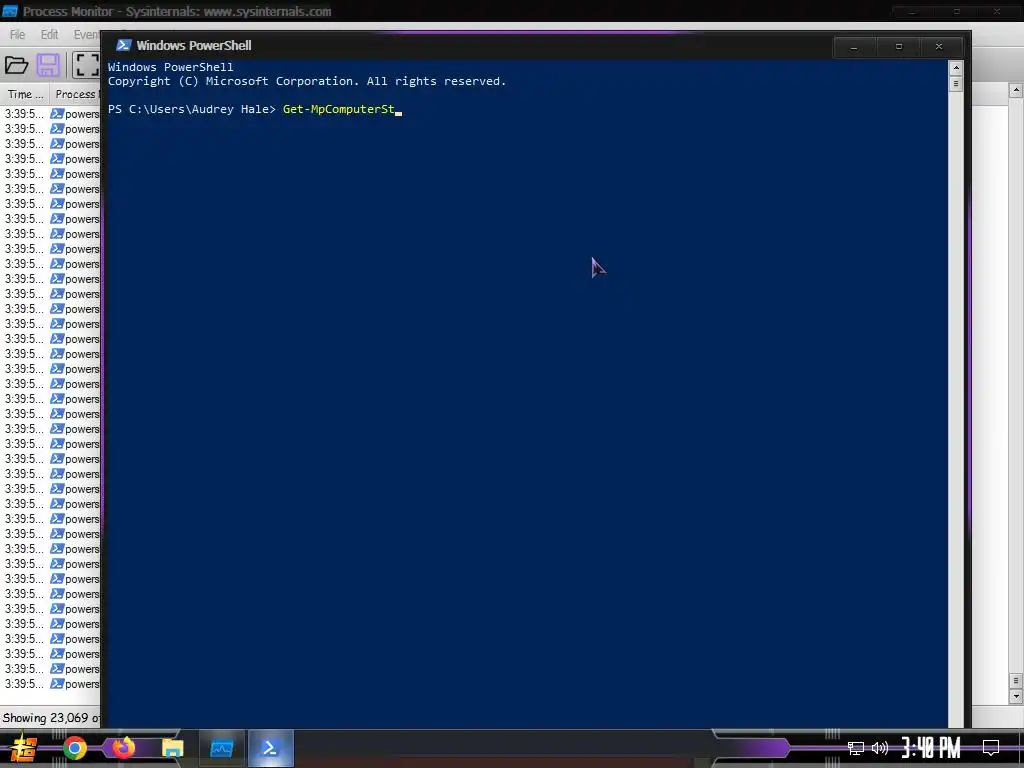
Task: Switch to Process Monitor taskbar button
Action: 221,748
